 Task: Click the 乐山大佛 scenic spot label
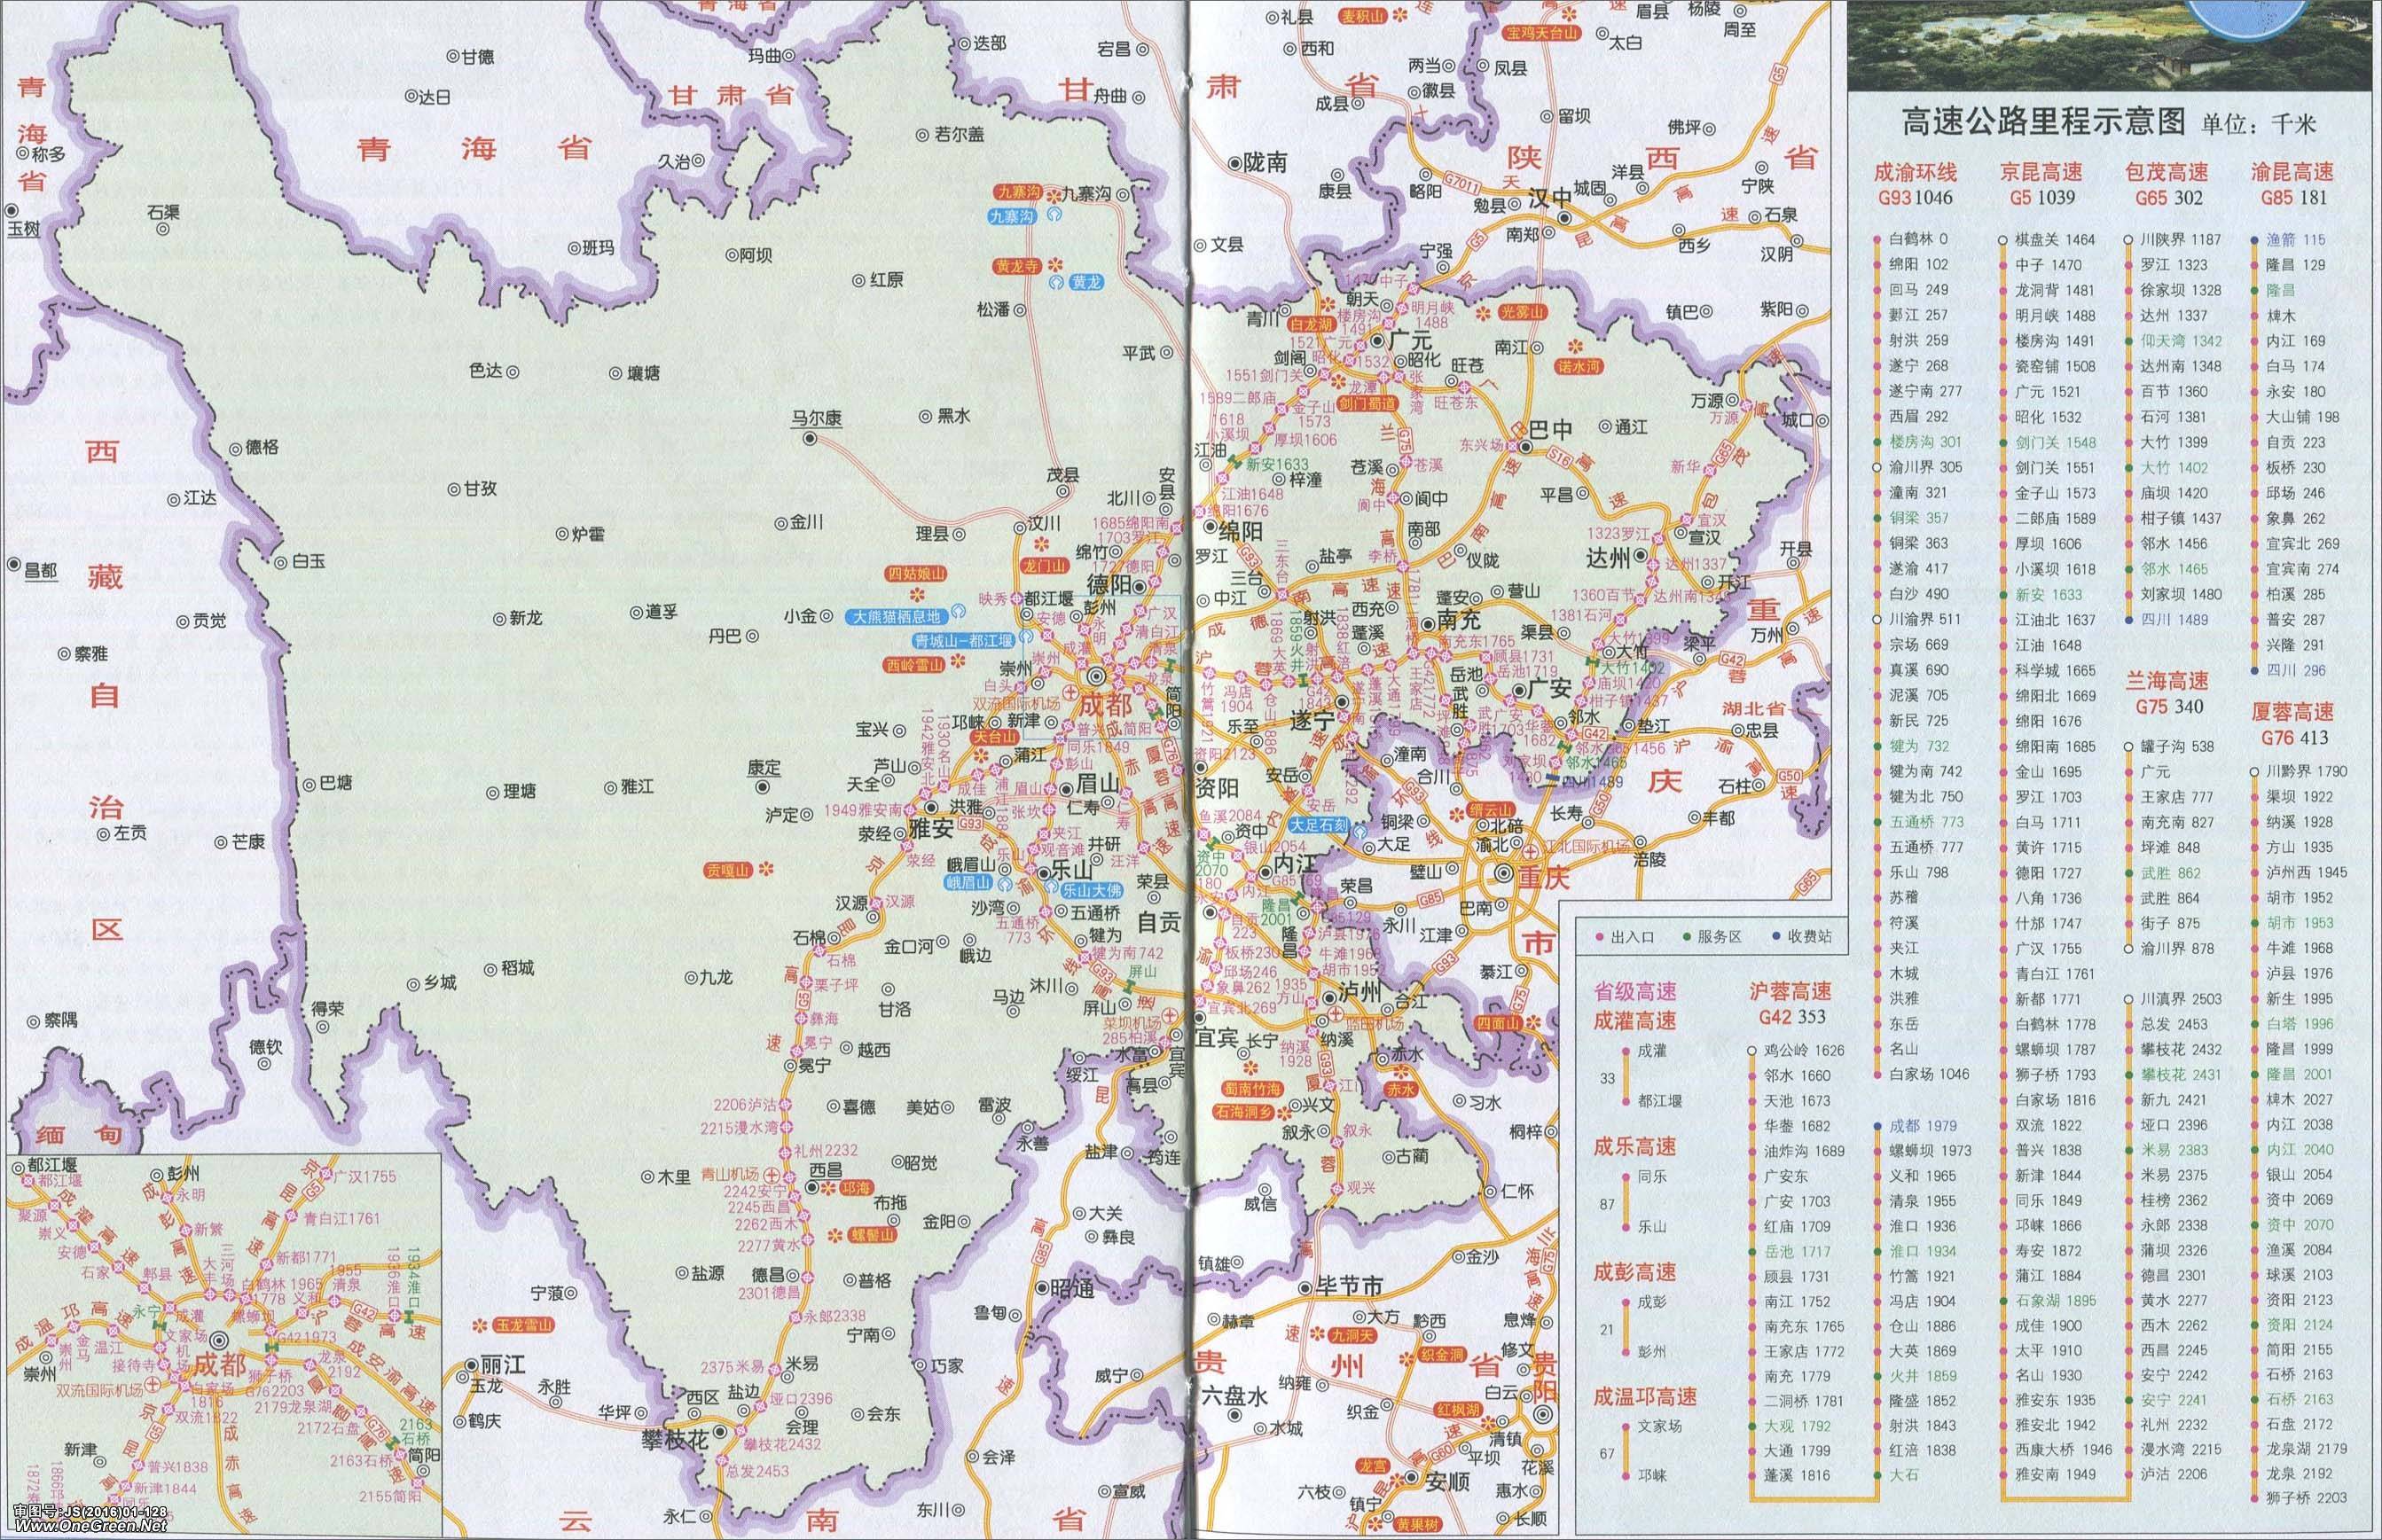coord(1091,890)
